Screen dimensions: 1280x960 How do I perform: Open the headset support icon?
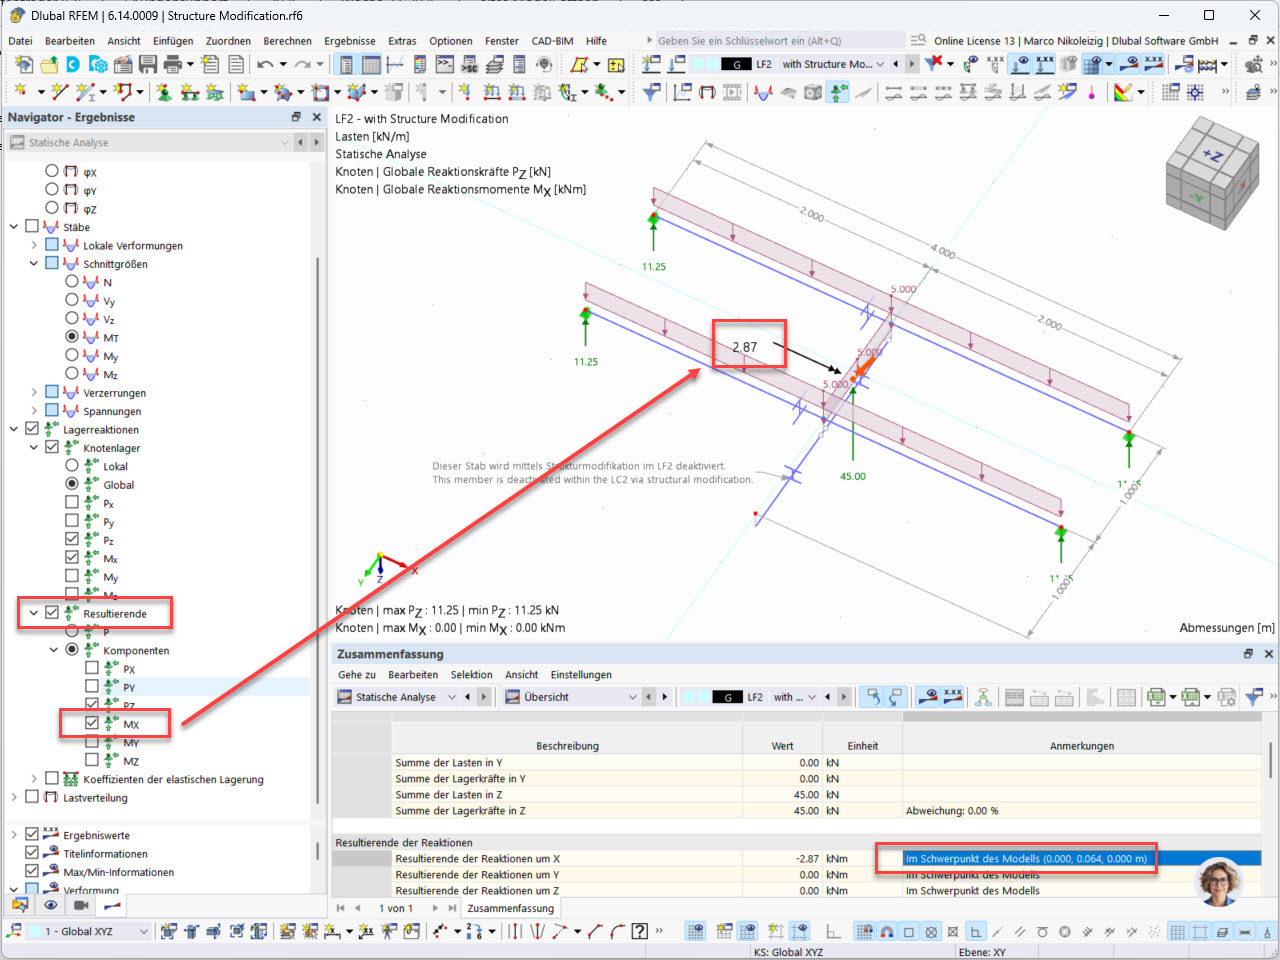(544, 64)
